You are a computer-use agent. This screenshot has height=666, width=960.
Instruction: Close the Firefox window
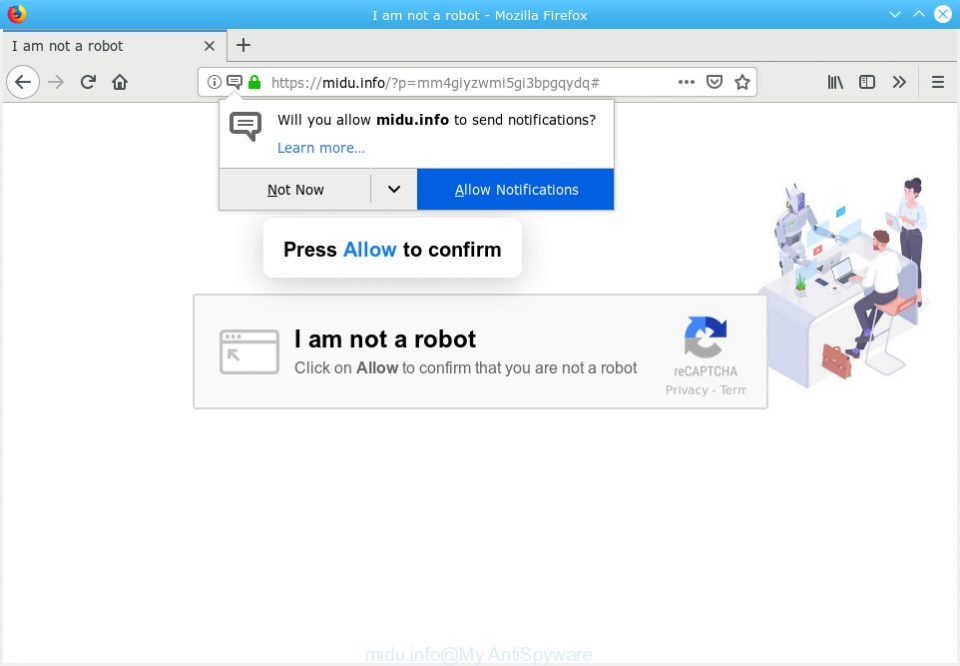(943, 14)
